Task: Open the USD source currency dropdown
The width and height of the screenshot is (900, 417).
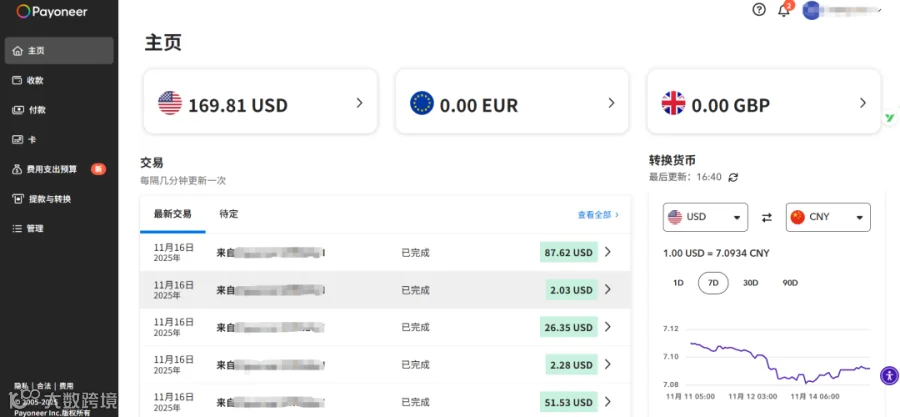Action: (x=705, y=217)
